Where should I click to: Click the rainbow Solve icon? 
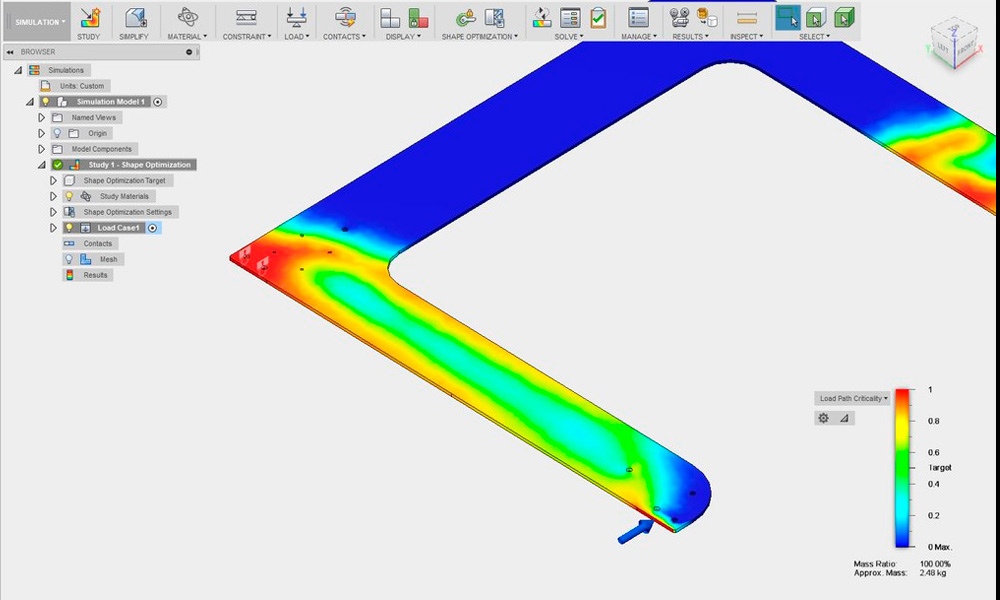coord(542,18)
